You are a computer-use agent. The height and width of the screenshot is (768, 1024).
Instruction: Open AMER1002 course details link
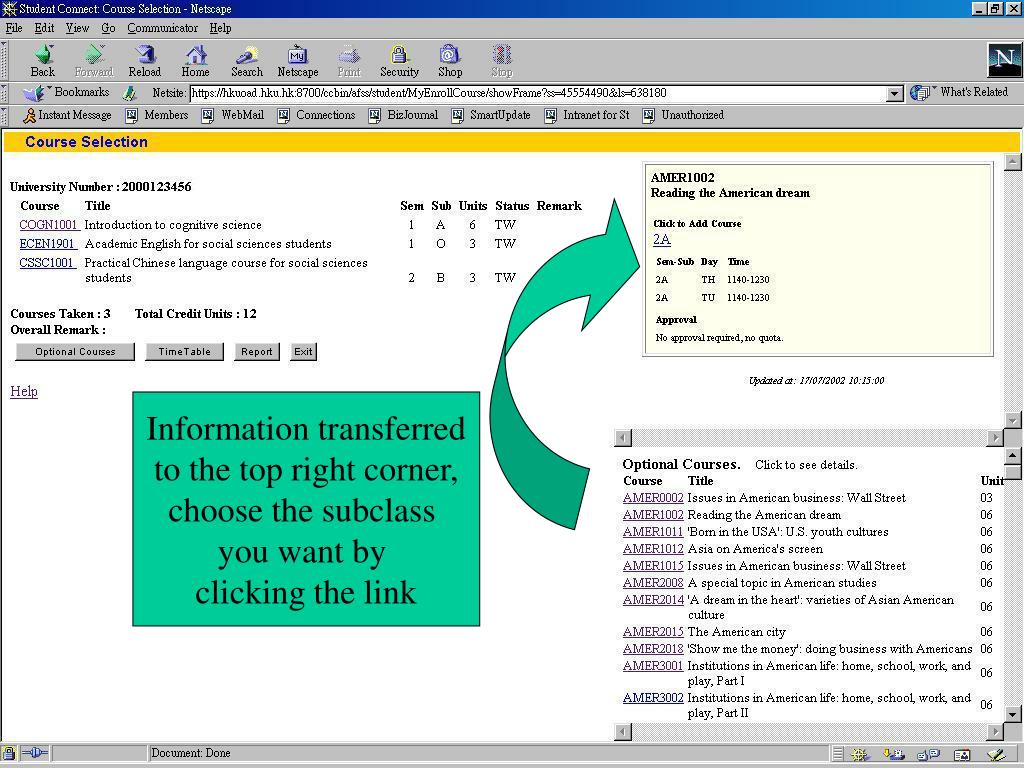click(x=653, y=515)
